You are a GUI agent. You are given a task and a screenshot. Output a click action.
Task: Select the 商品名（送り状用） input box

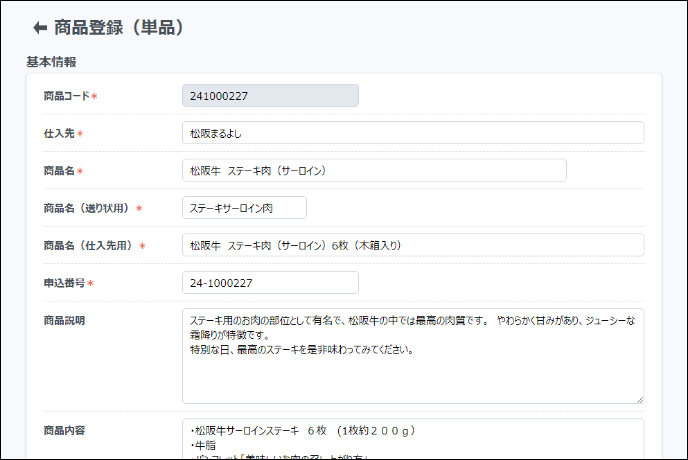click(244, 208)
